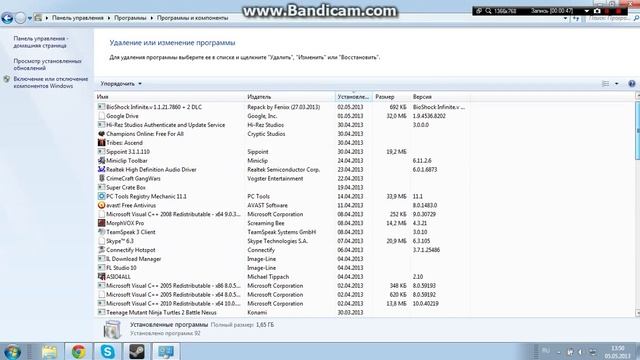Select Visual C++ 2005 Redistributable x86 row
The height and width of the screenshot is (360, 640).
282,286
